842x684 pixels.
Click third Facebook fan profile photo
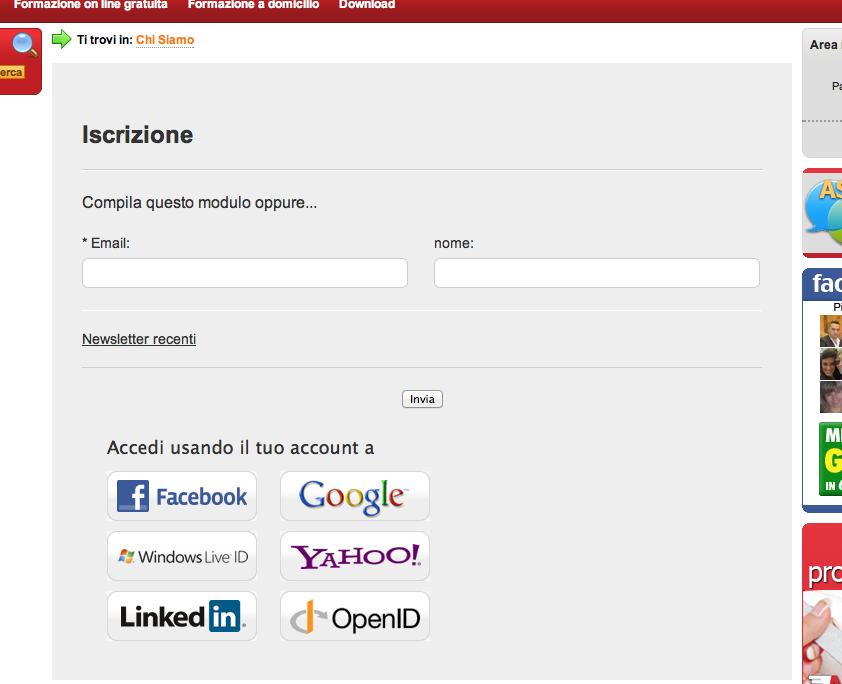(831, 397)
